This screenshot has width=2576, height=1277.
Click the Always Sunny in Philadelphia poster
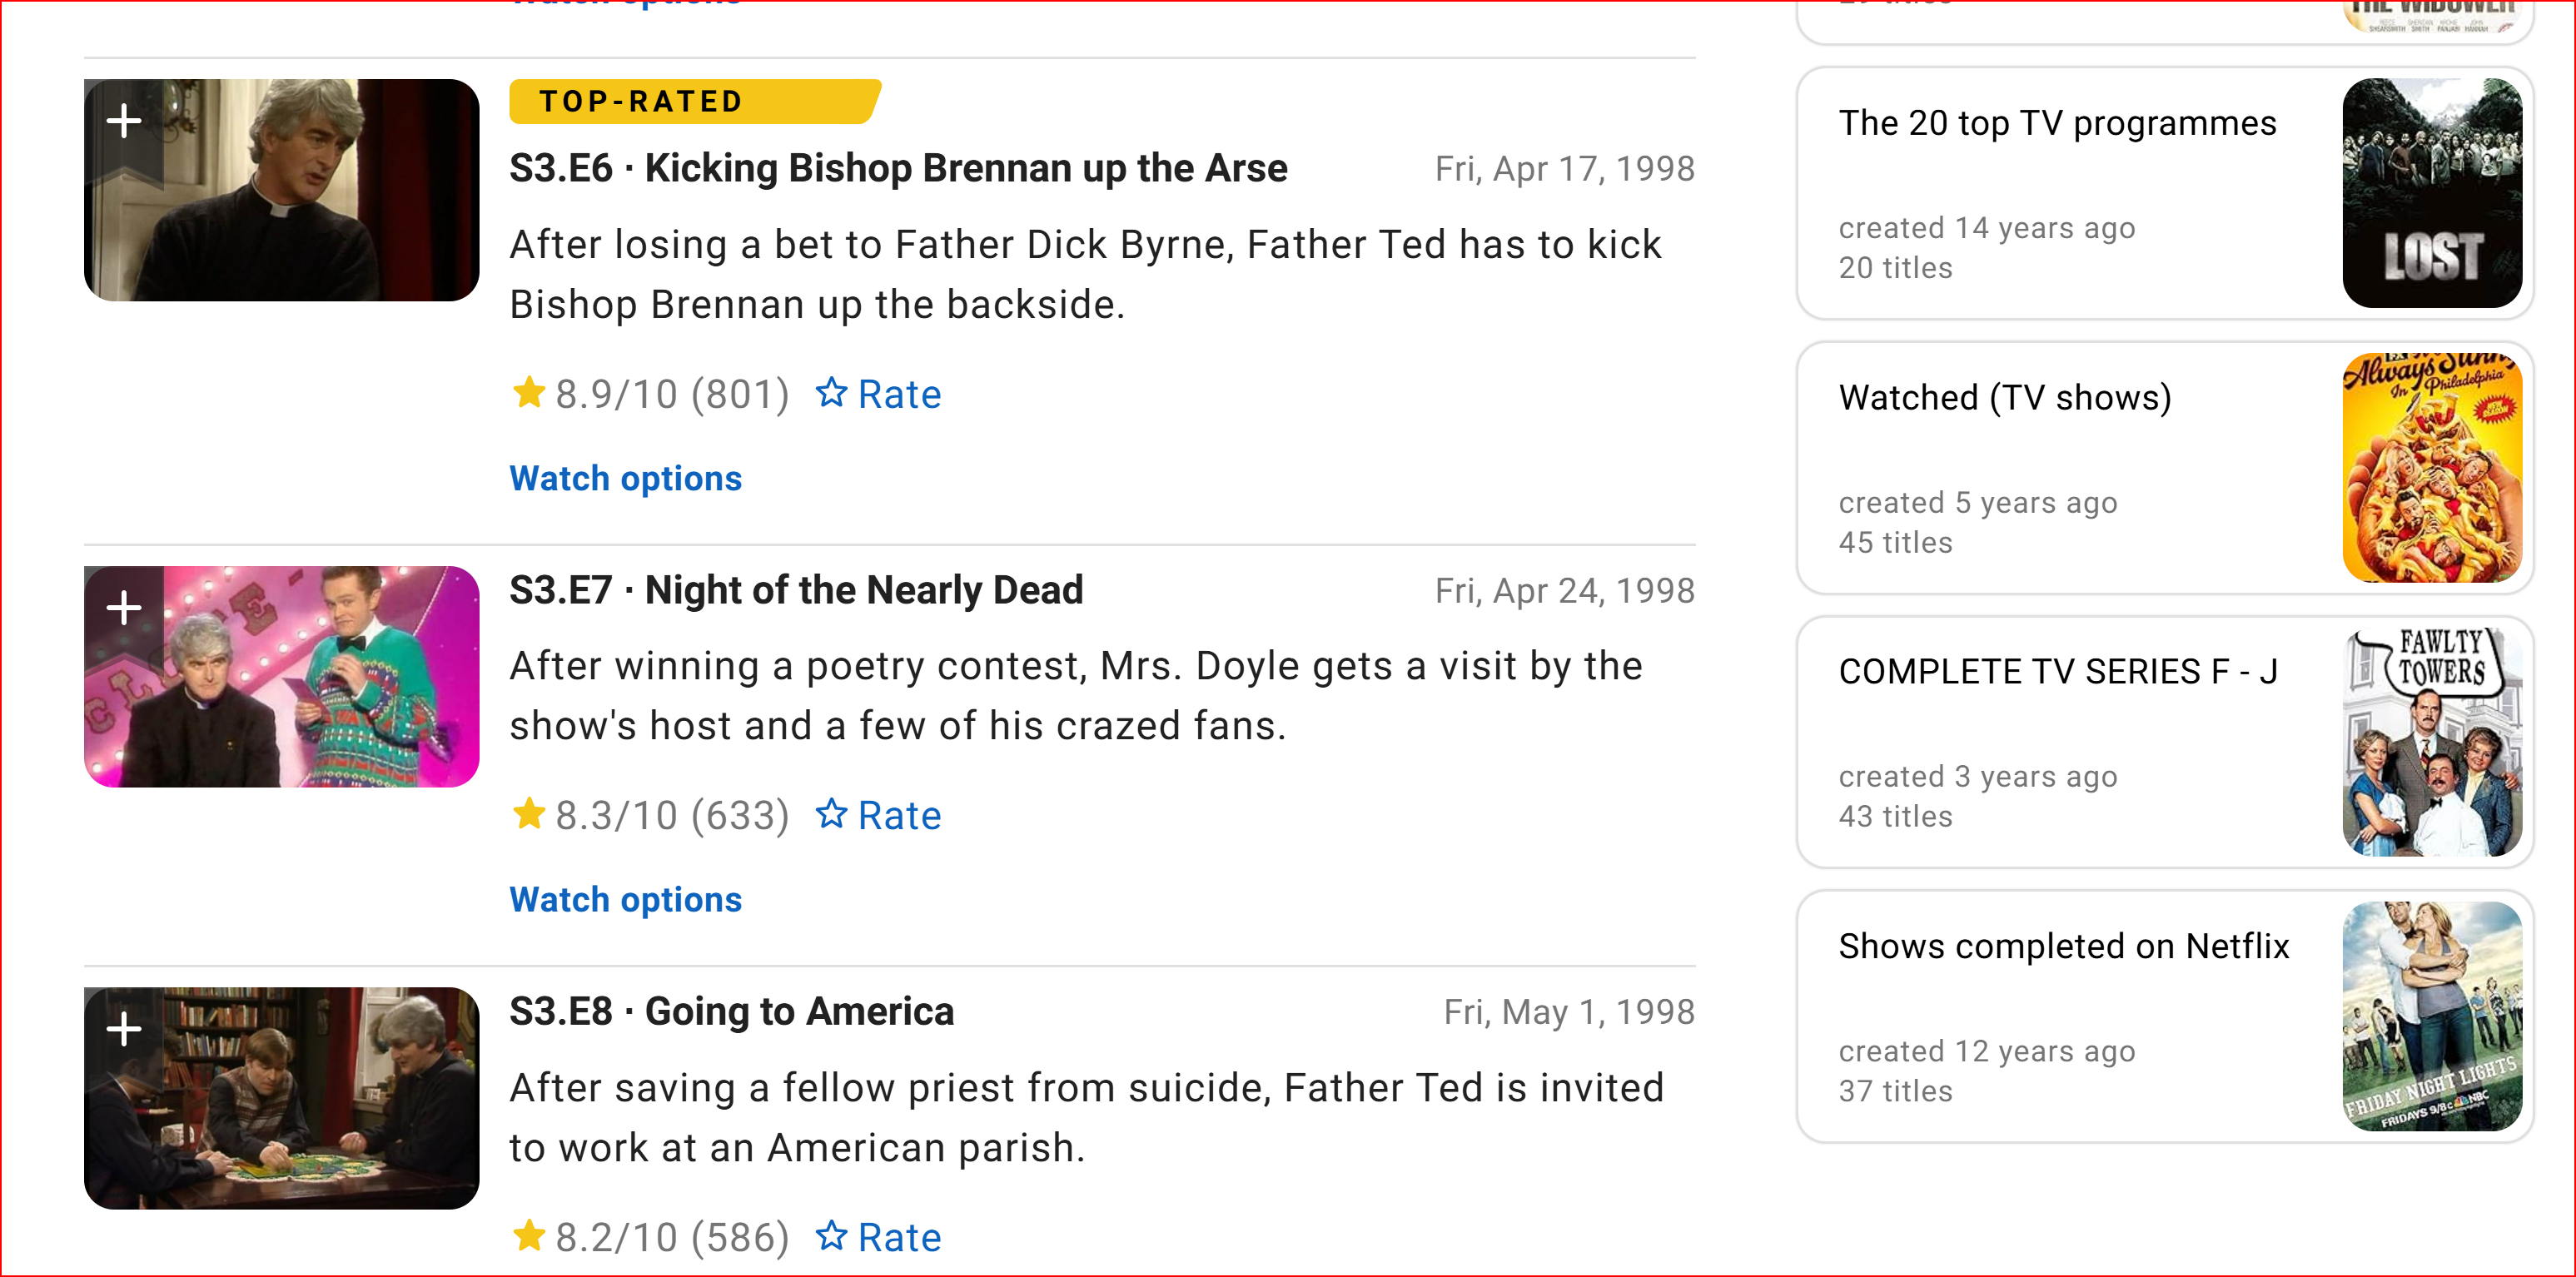(2431, 468)
